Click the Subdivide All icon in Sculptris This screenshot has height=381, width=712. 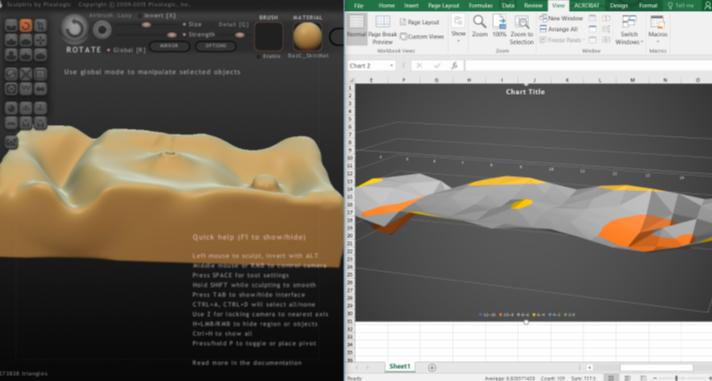[x=40, y=74]
